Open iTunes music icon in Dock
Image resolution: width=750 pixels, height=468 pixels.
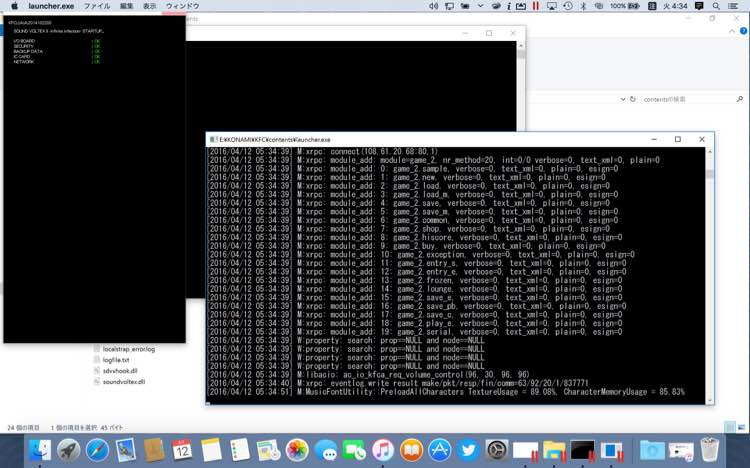click(x=383, y=450)
